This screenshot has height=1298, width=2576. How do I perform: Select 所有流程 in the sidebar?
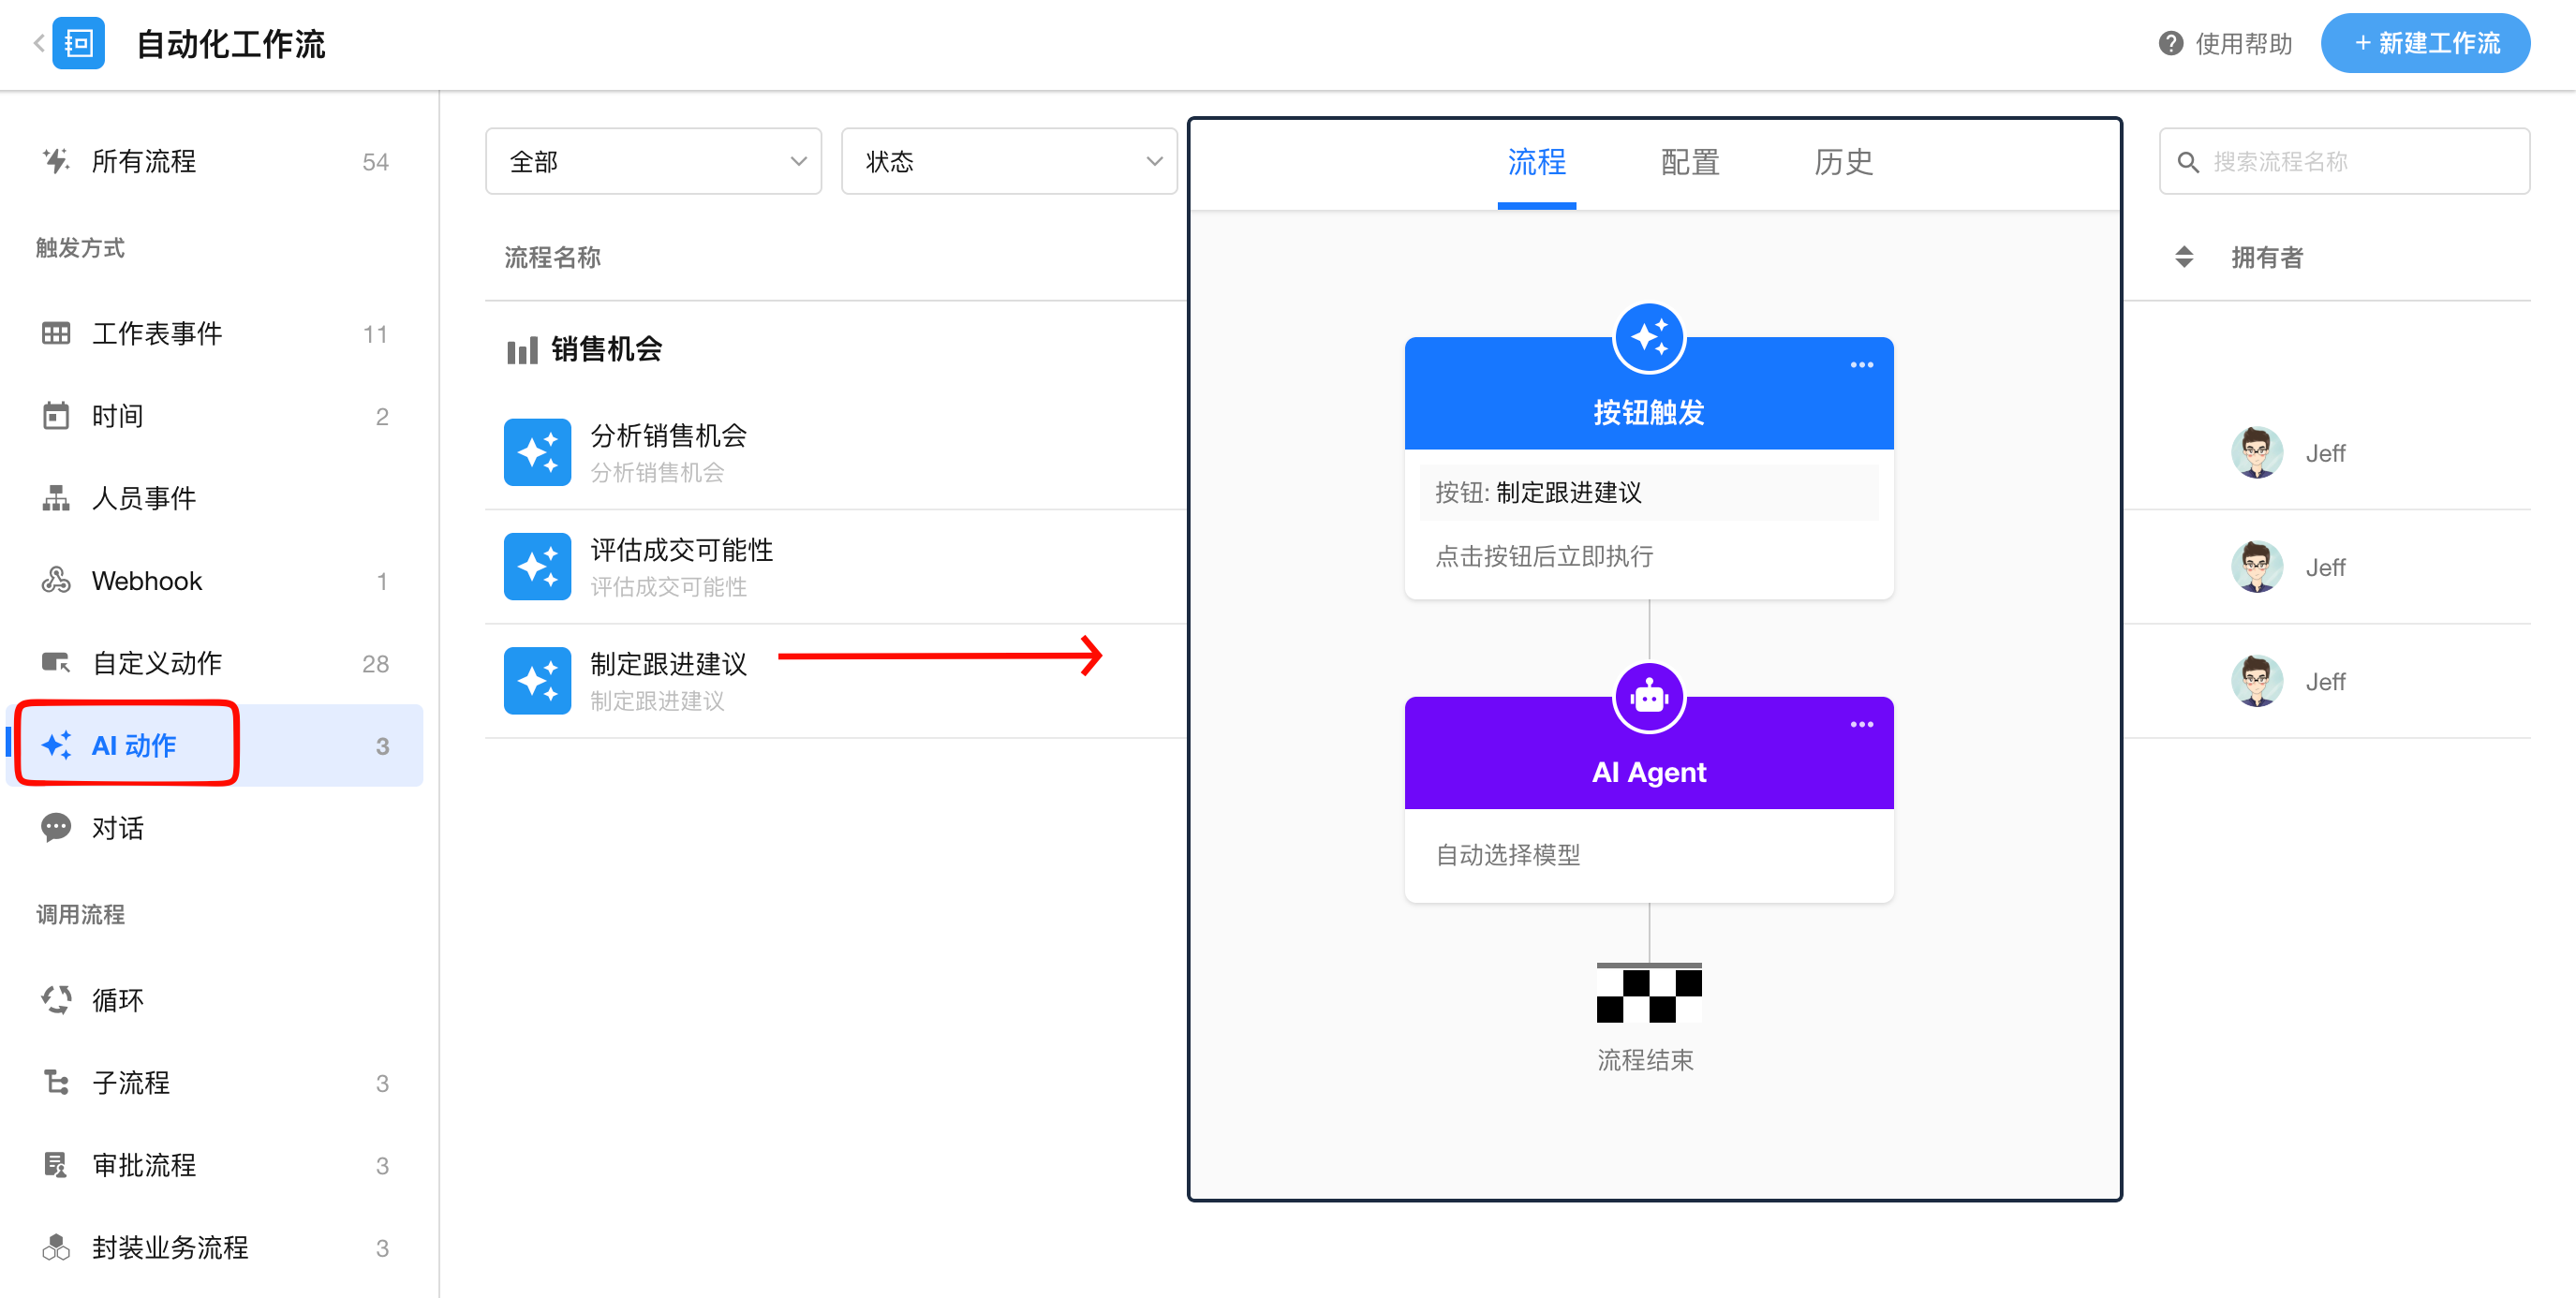[144, 161]
